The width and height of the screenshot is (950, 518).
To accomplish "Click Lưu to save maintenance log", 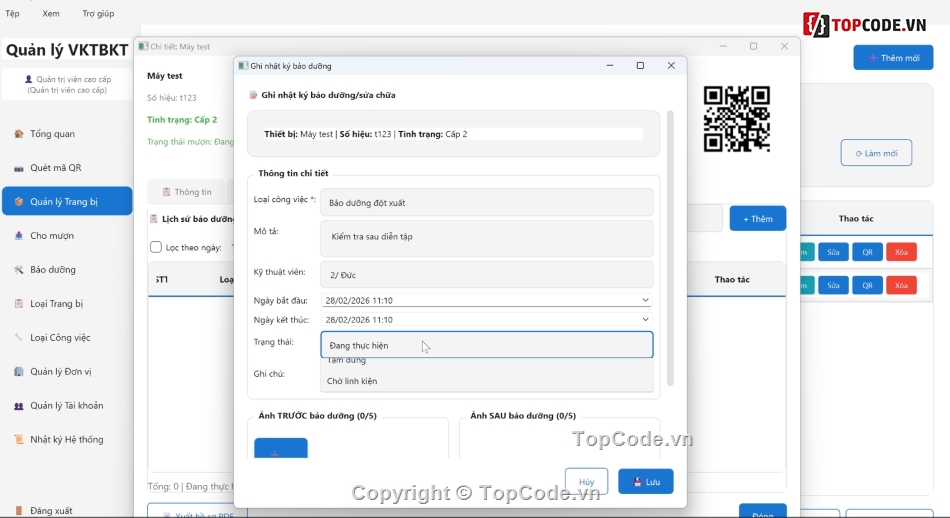I will (646, 482).
